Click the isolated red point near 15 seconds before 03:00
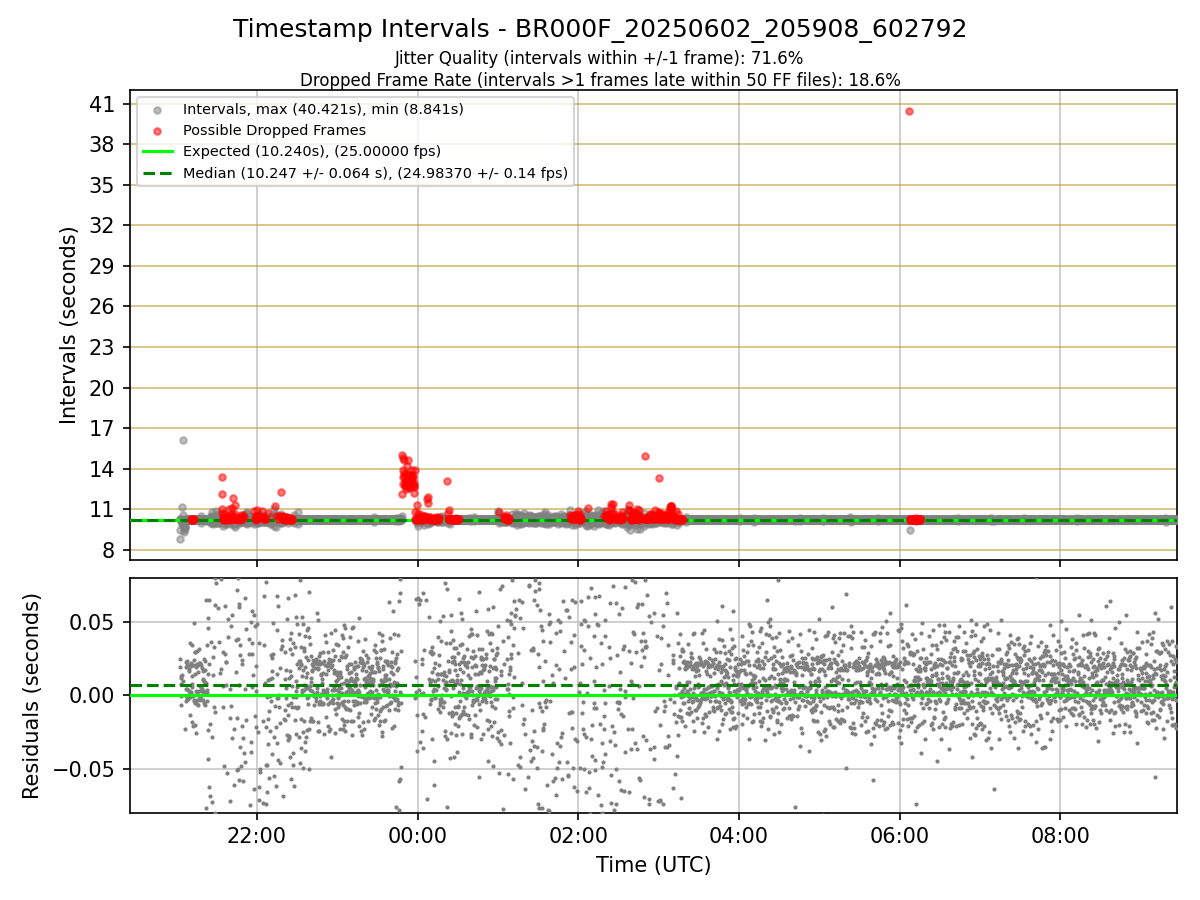Viewport: 1200px width, 900px height. click(x=645, y=457)
